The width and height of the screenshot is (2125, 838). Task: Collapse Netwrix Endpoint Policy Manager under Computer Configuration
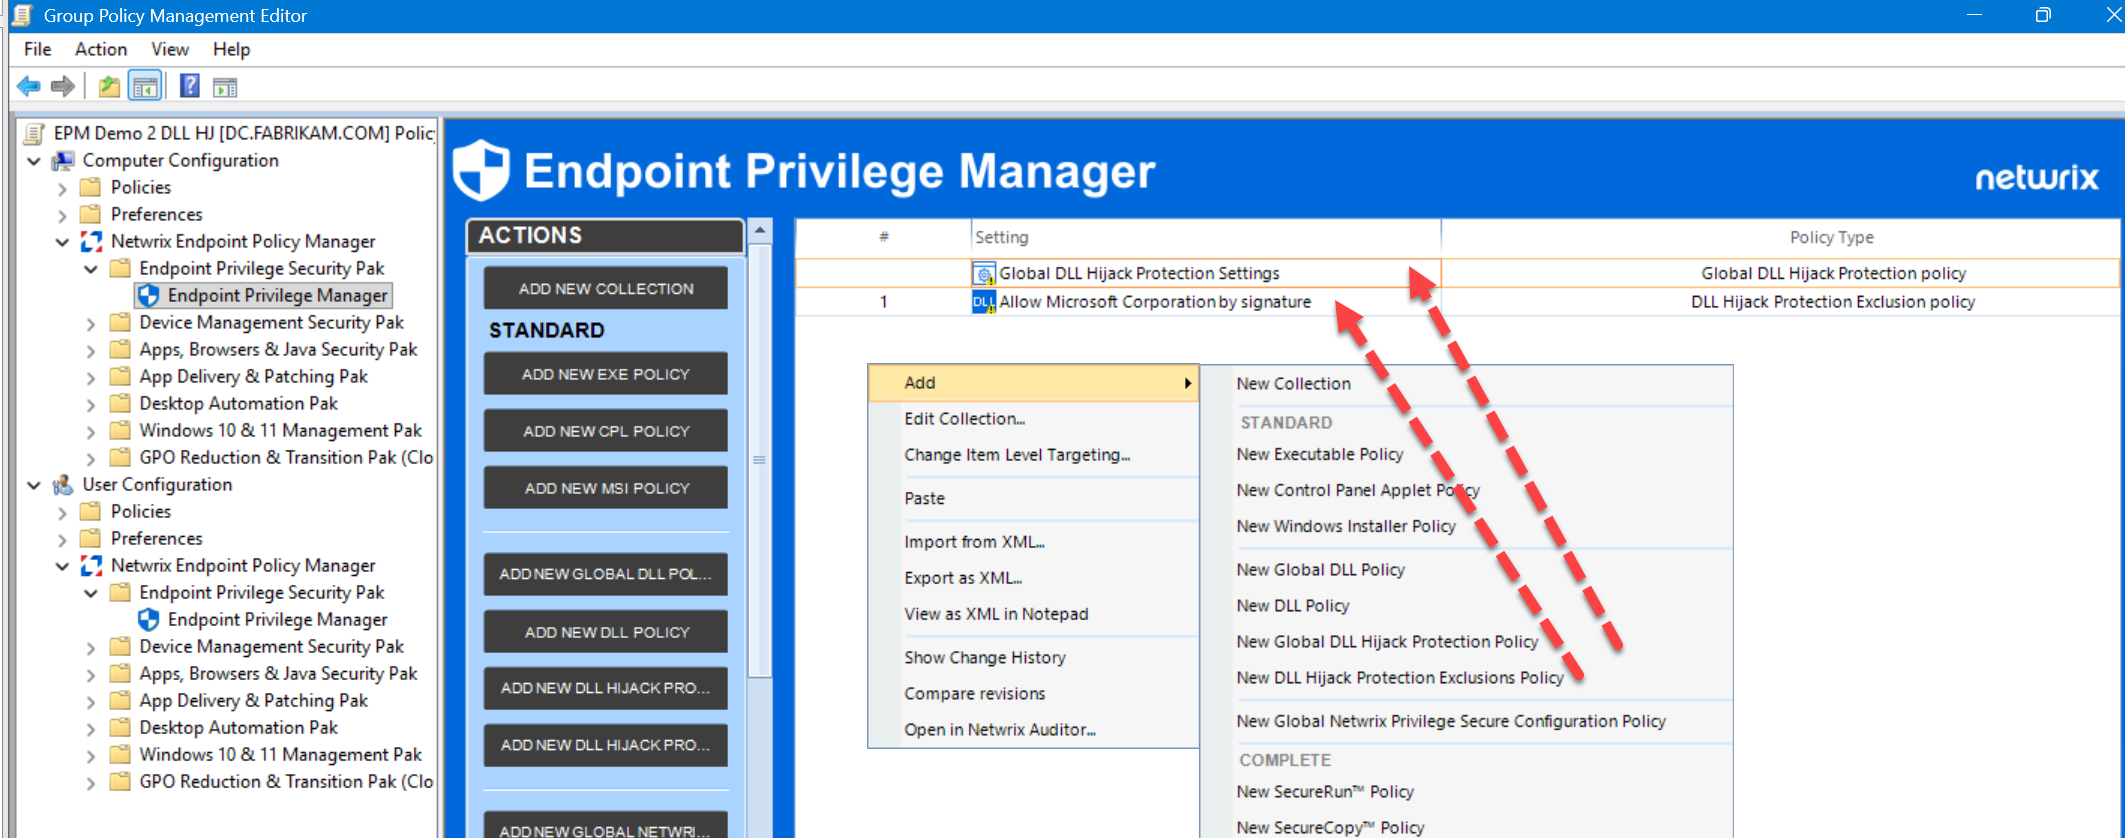pyautogui.click(x=62, y=242)
